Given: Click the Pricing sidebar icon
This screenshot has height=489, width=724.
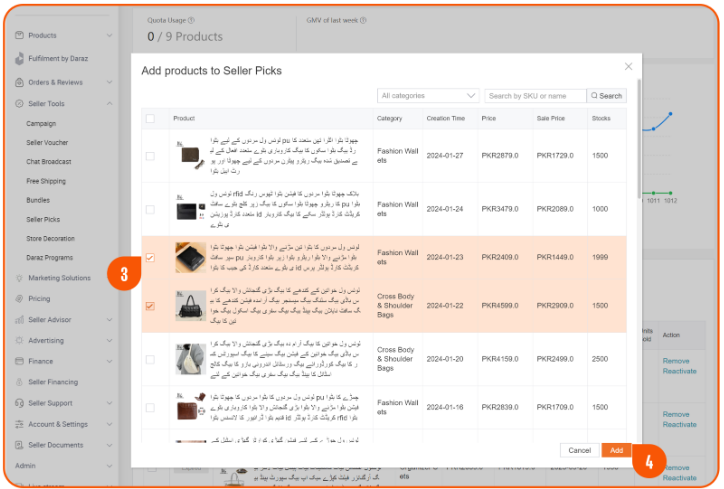Looking at the screenshot, I should pos(19,299).
